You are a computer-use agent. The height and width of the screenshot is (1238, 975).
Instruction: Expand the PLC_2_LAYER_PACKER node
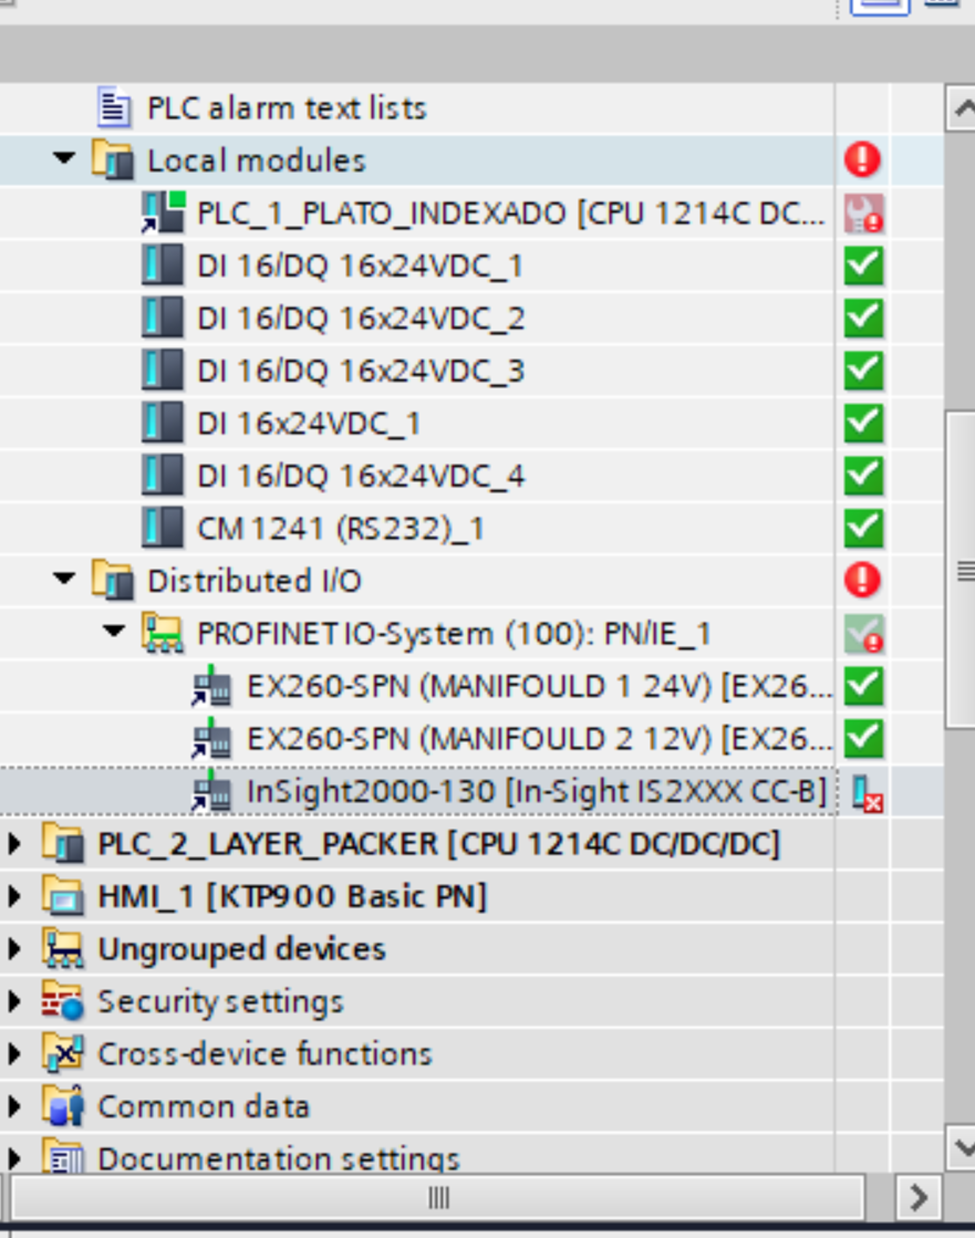[14, 844]
